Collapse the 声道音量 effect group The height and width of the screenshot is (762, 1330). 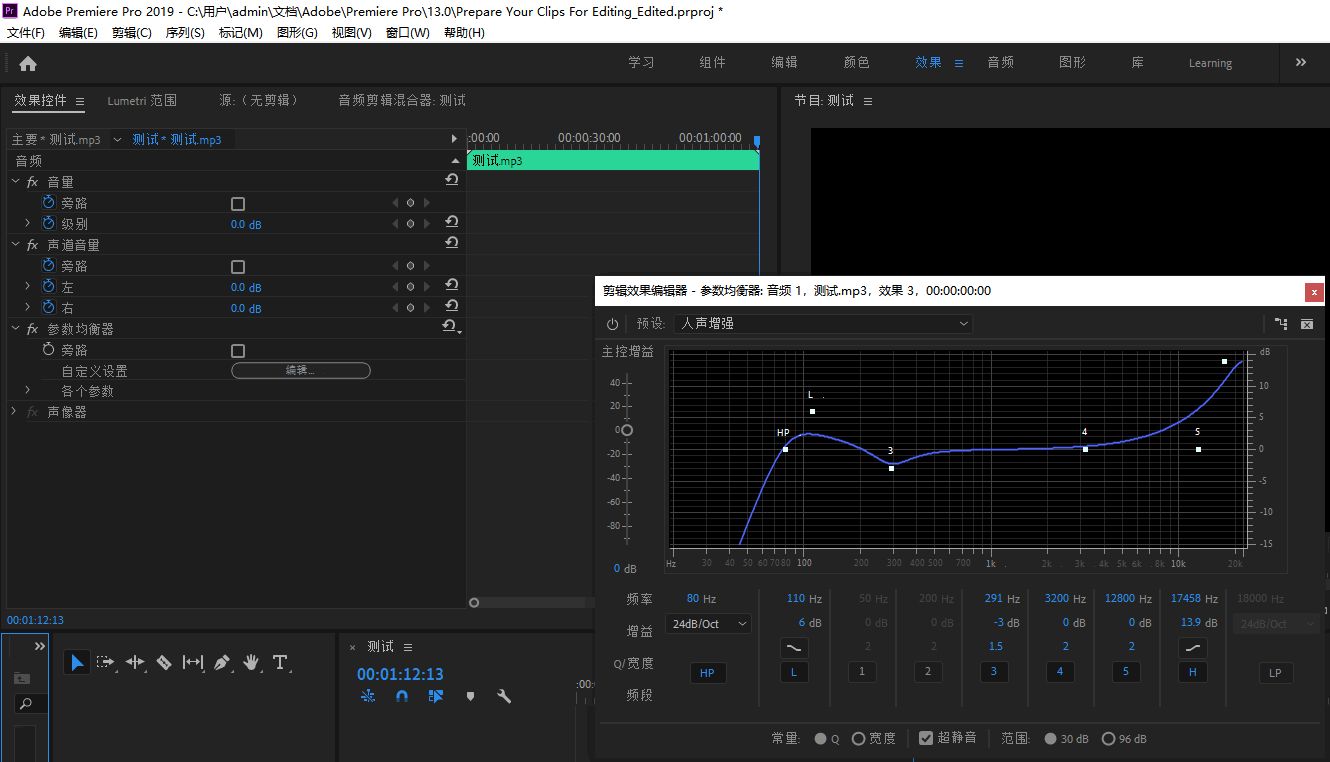(15, 244)
